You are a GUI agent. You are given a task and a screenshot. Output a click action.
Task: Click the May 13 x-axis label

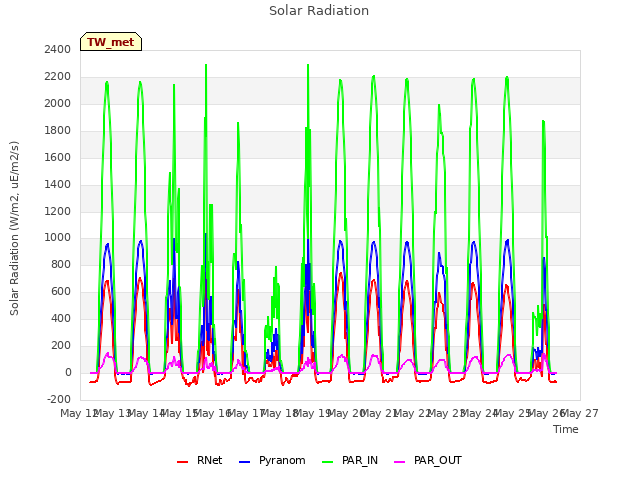112,413
